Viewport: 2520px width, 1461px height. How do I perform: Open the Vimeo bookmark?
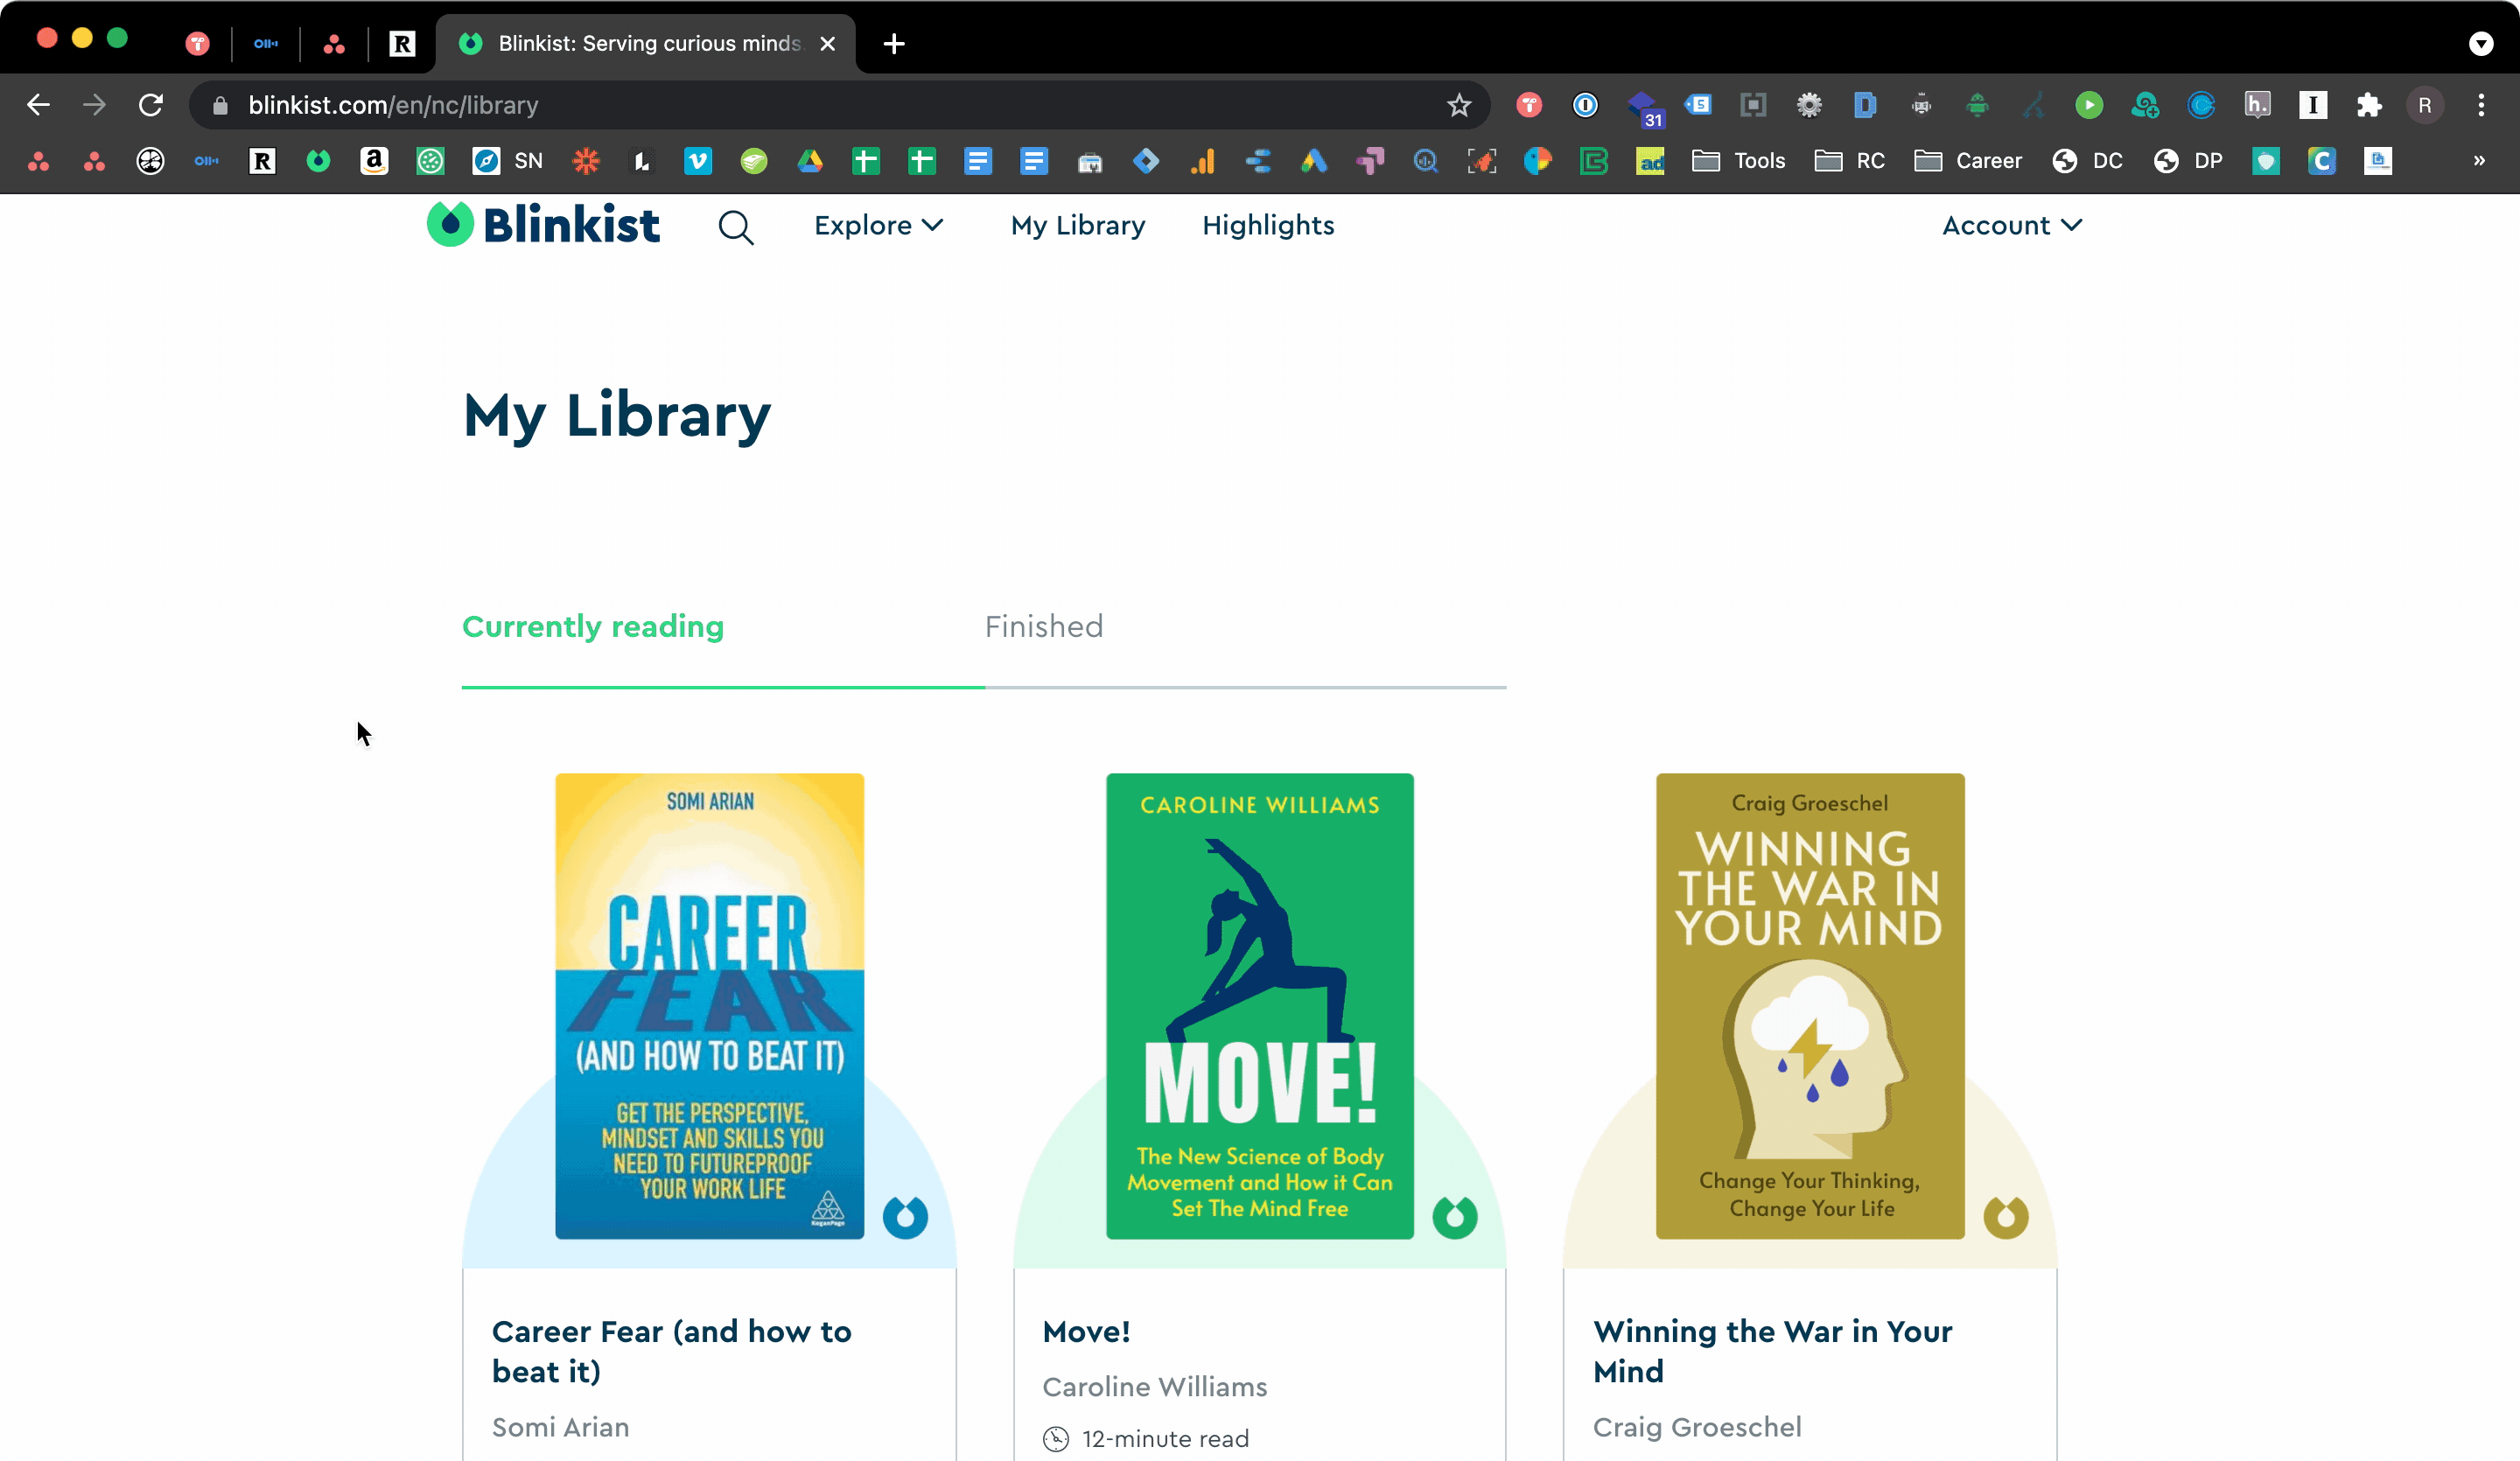tap(698, 161)
